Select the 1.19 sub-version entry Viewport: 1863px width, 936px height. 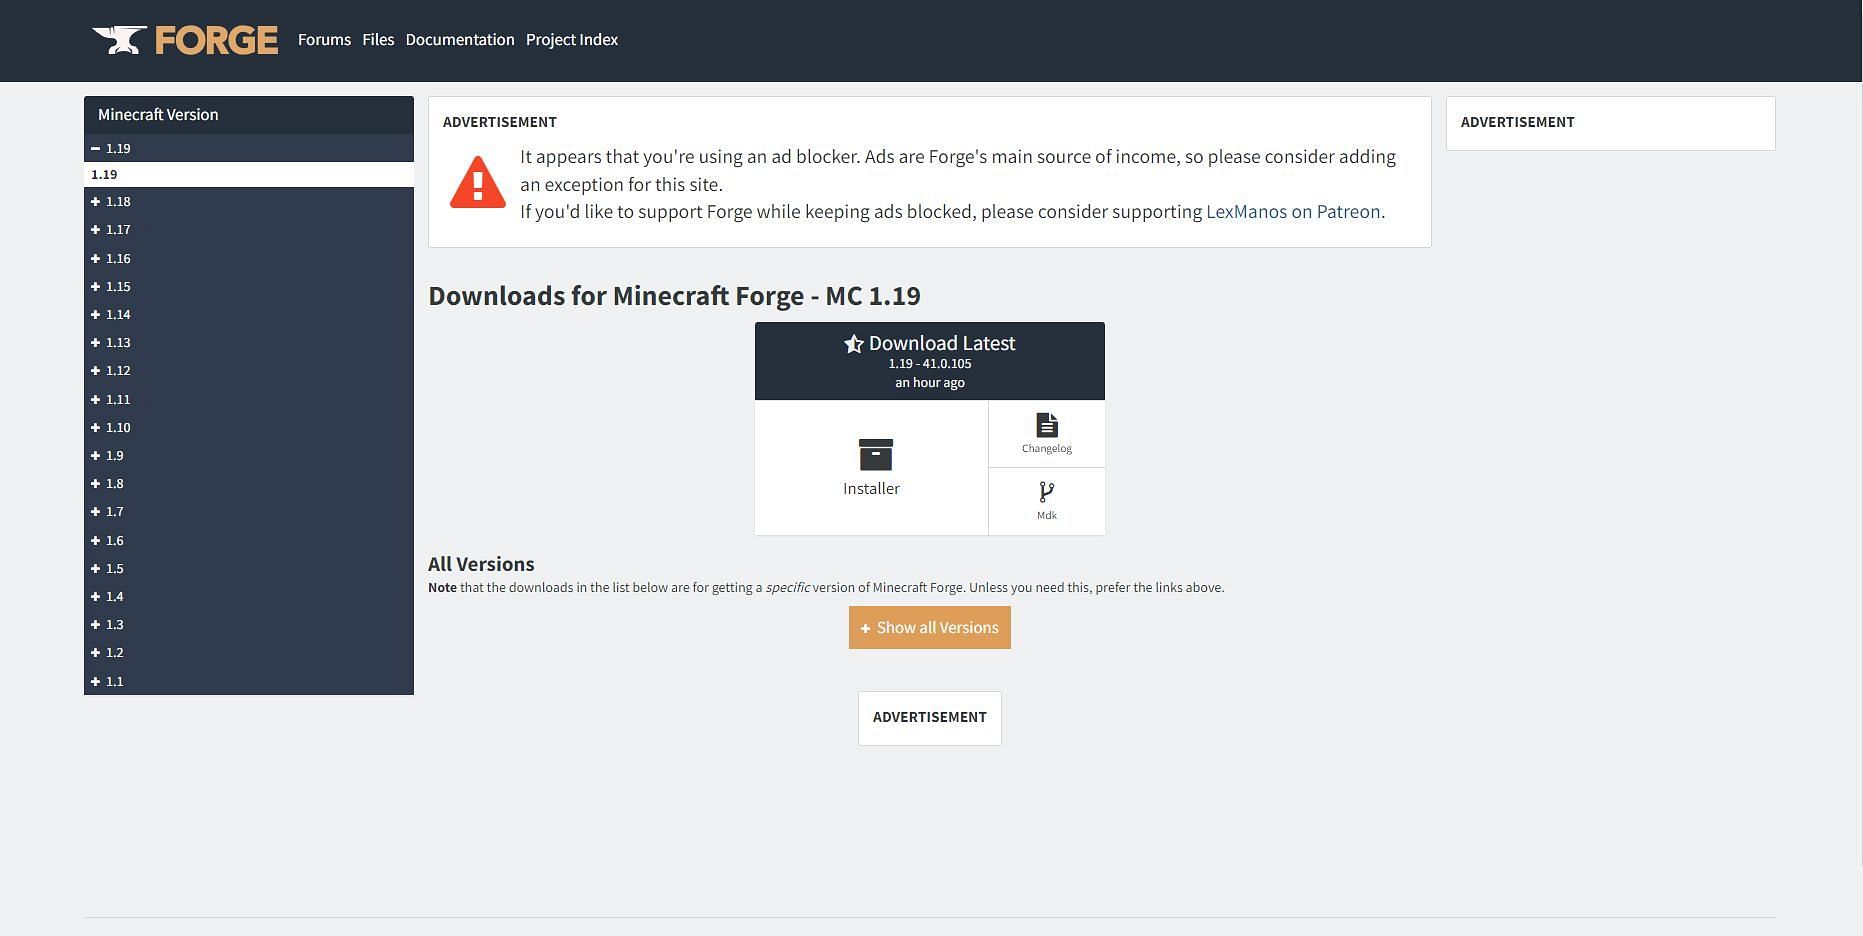[249, 174]
